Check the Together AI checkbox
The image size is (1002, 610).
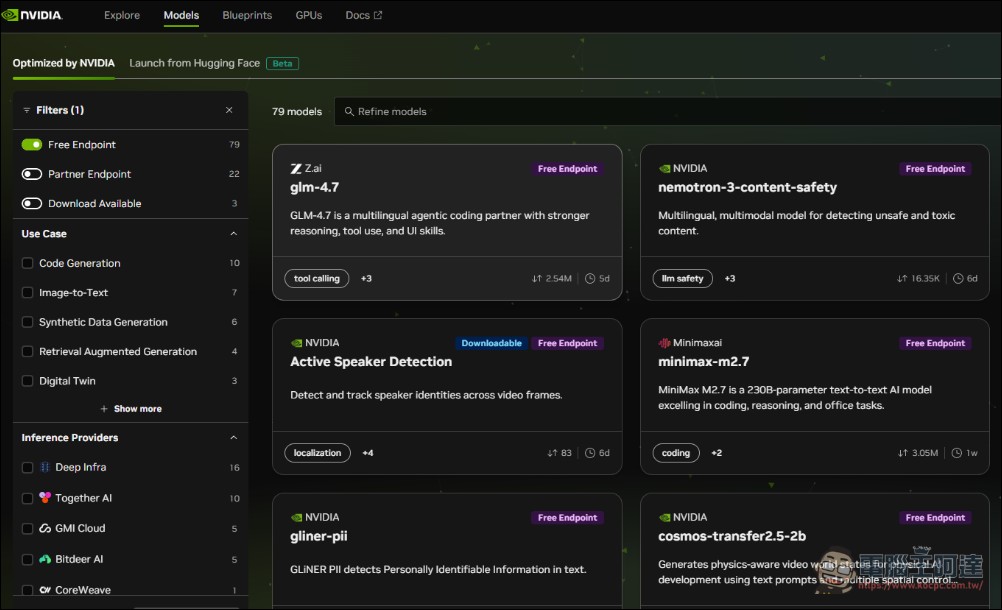(27, 498)
